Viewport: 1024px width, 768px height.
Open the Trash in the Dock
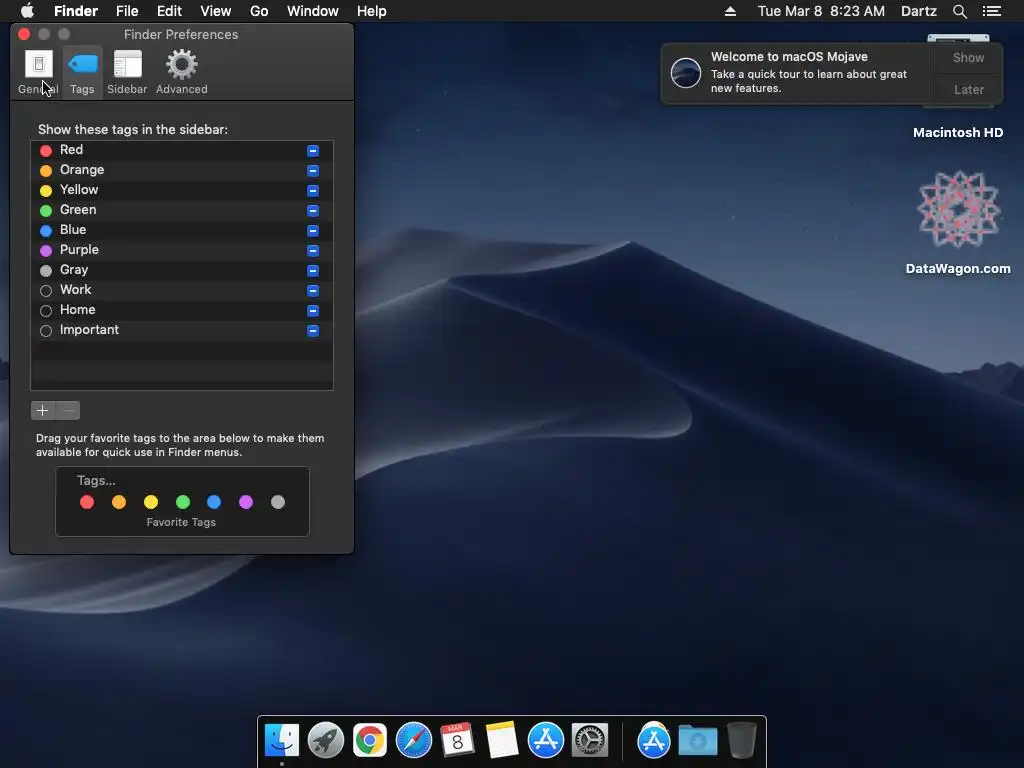(742, 740)
